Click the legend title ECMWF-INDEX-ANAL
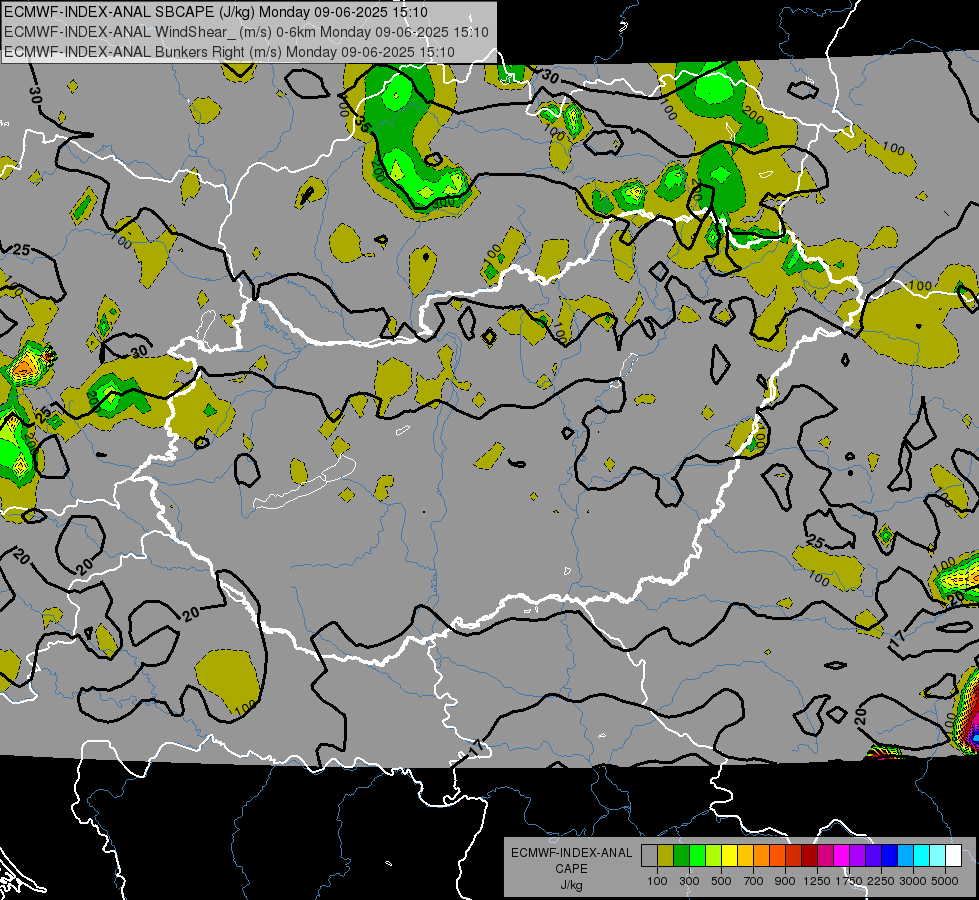 [x=571, y=853]
